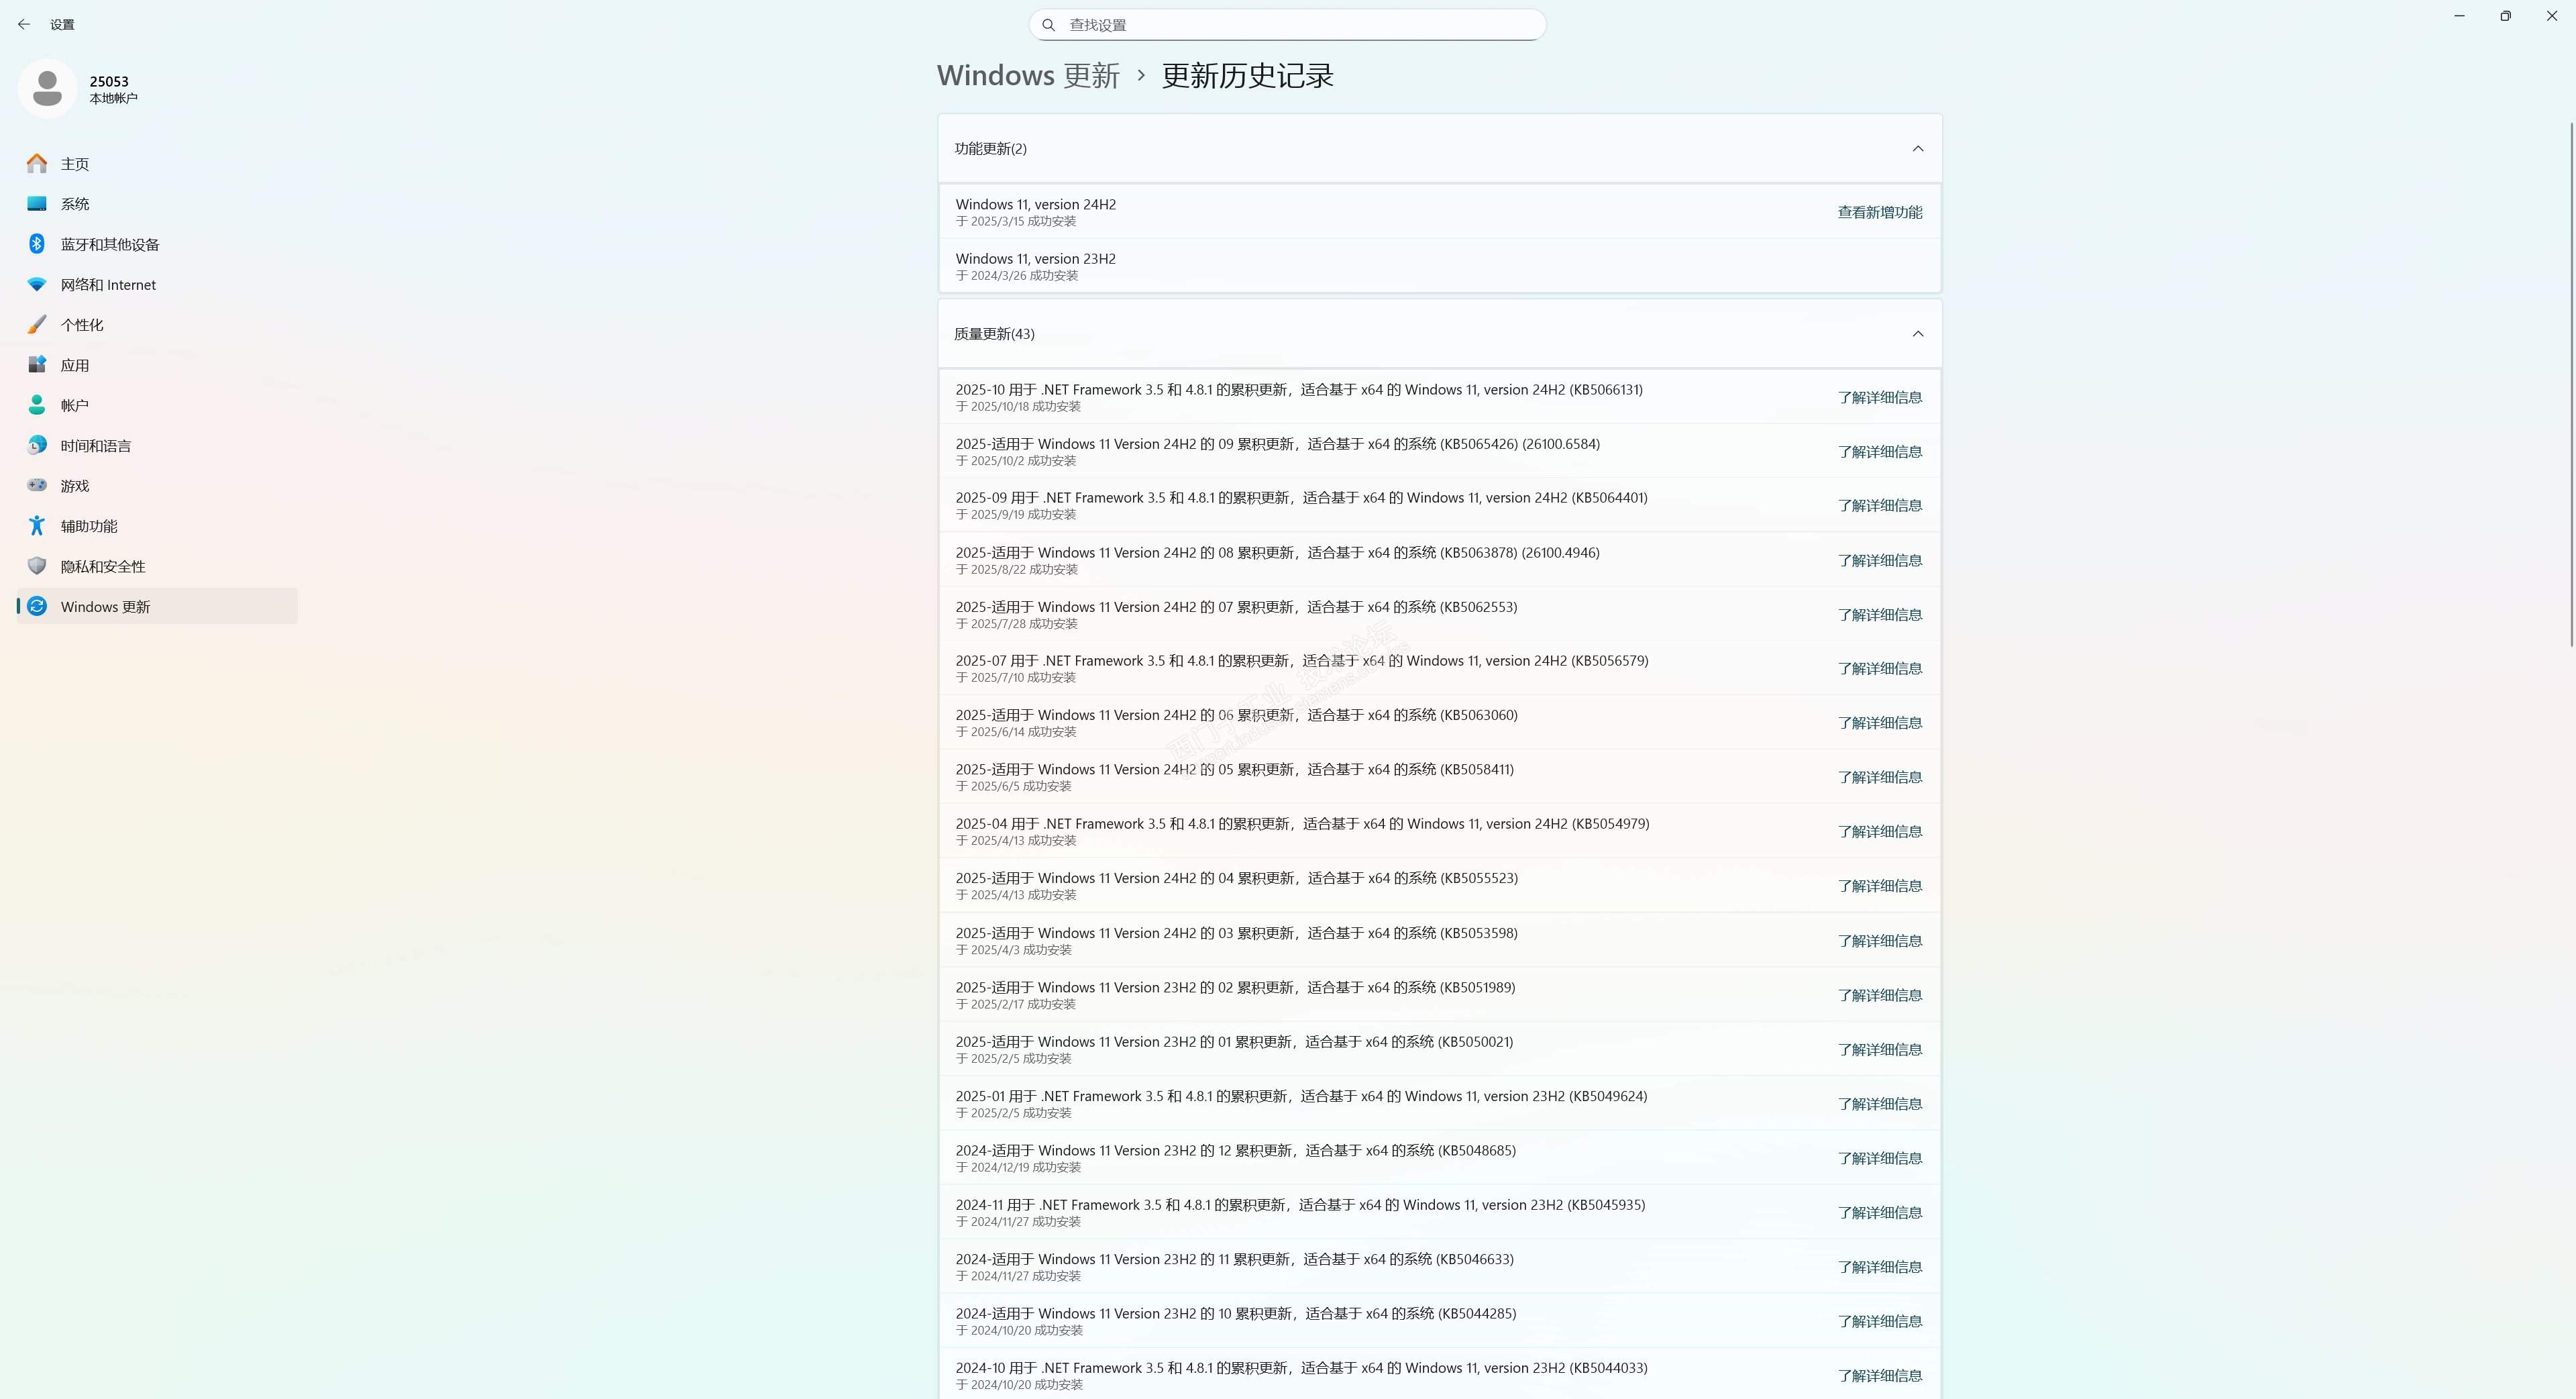Click the back arrow in the title bar

(24, 24)
